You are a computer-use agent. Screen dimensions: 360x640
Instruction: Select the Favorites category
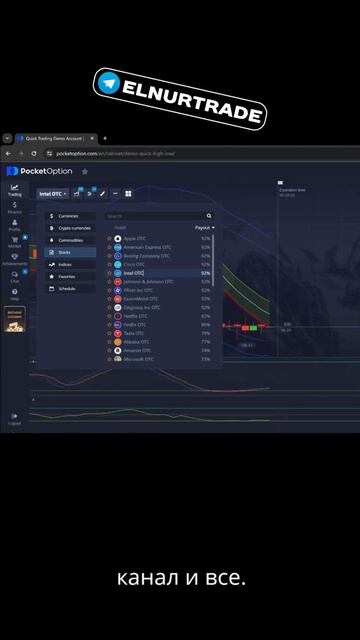(70, 276)
